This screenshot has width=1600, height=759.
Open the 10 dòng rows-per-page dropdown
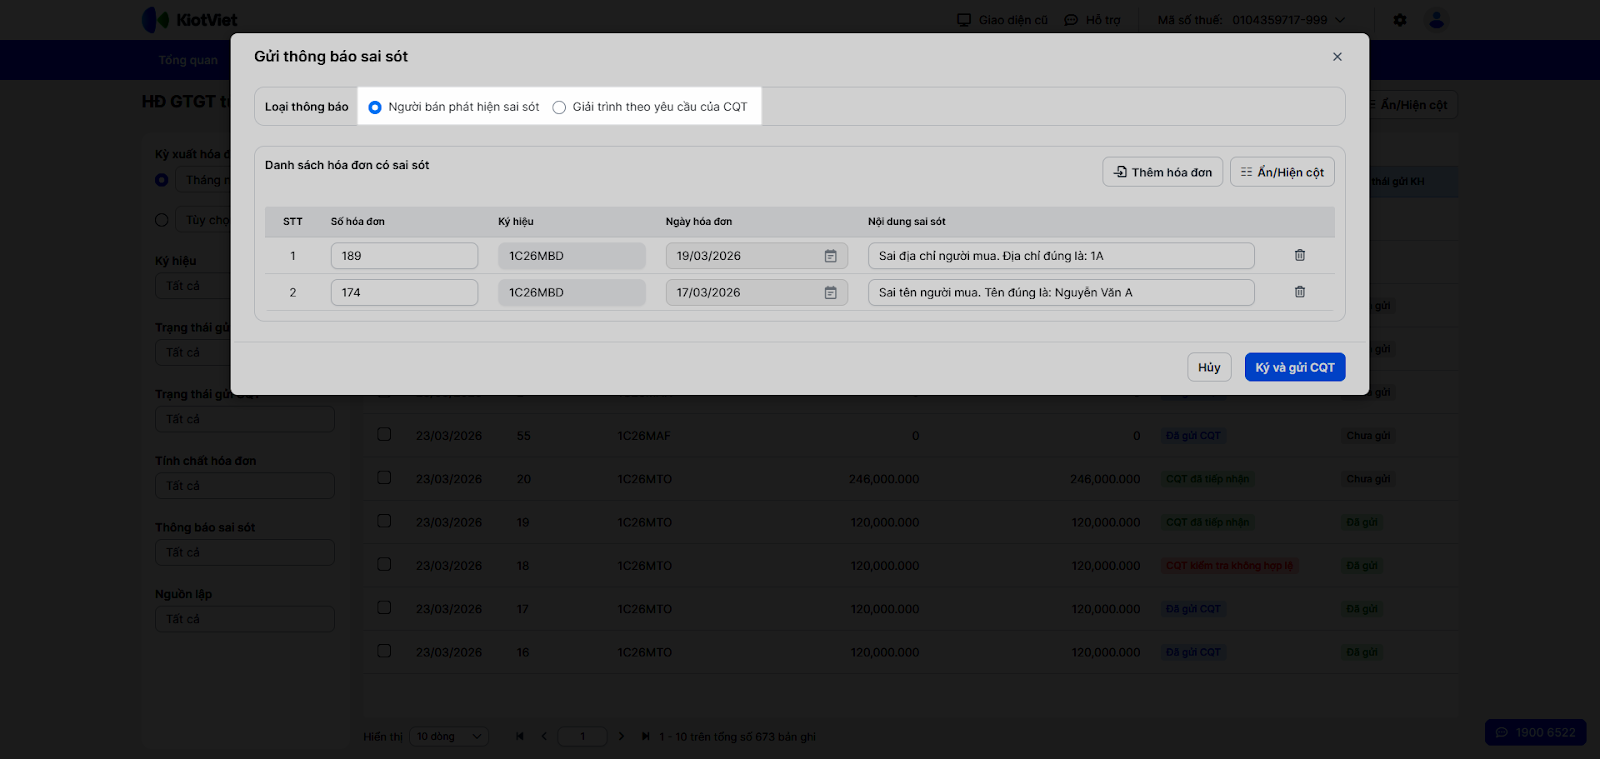coord(449,737)
